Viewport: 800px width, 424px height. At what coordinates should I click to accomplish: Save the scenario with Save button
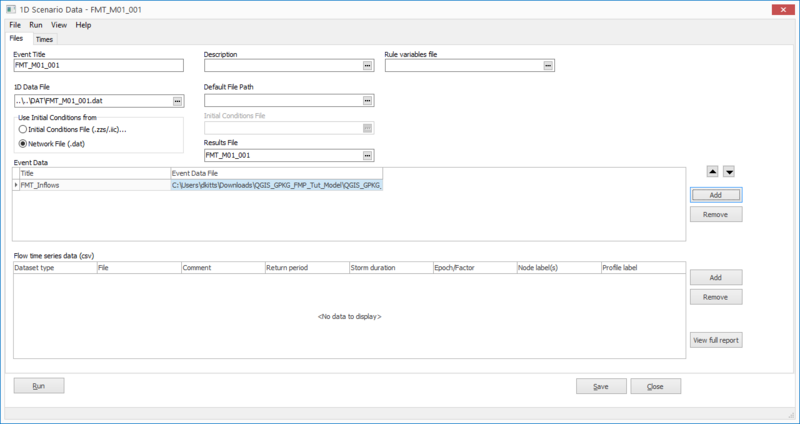[601, 386]
